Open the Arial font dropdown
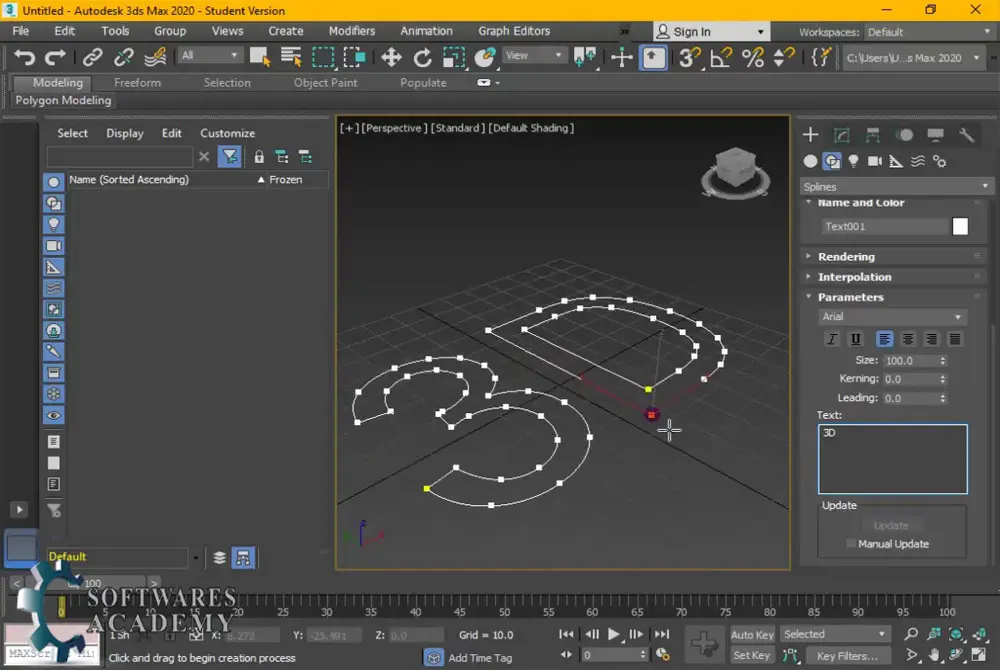This screenshot has height=670, width=1000. 892,317
